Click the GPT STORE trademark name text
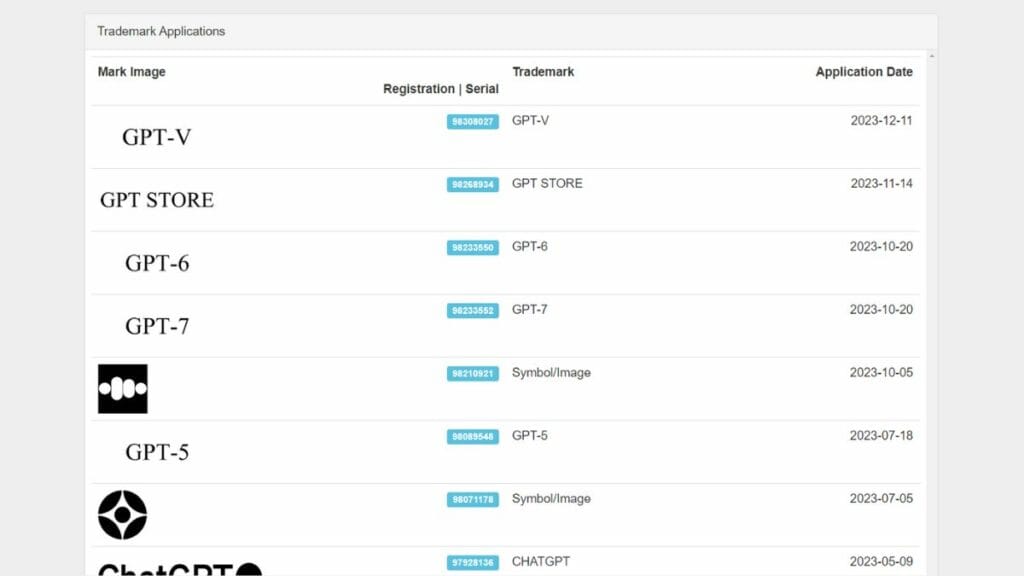The height and width of the screenshot is (576, 1024). point(547,184)
